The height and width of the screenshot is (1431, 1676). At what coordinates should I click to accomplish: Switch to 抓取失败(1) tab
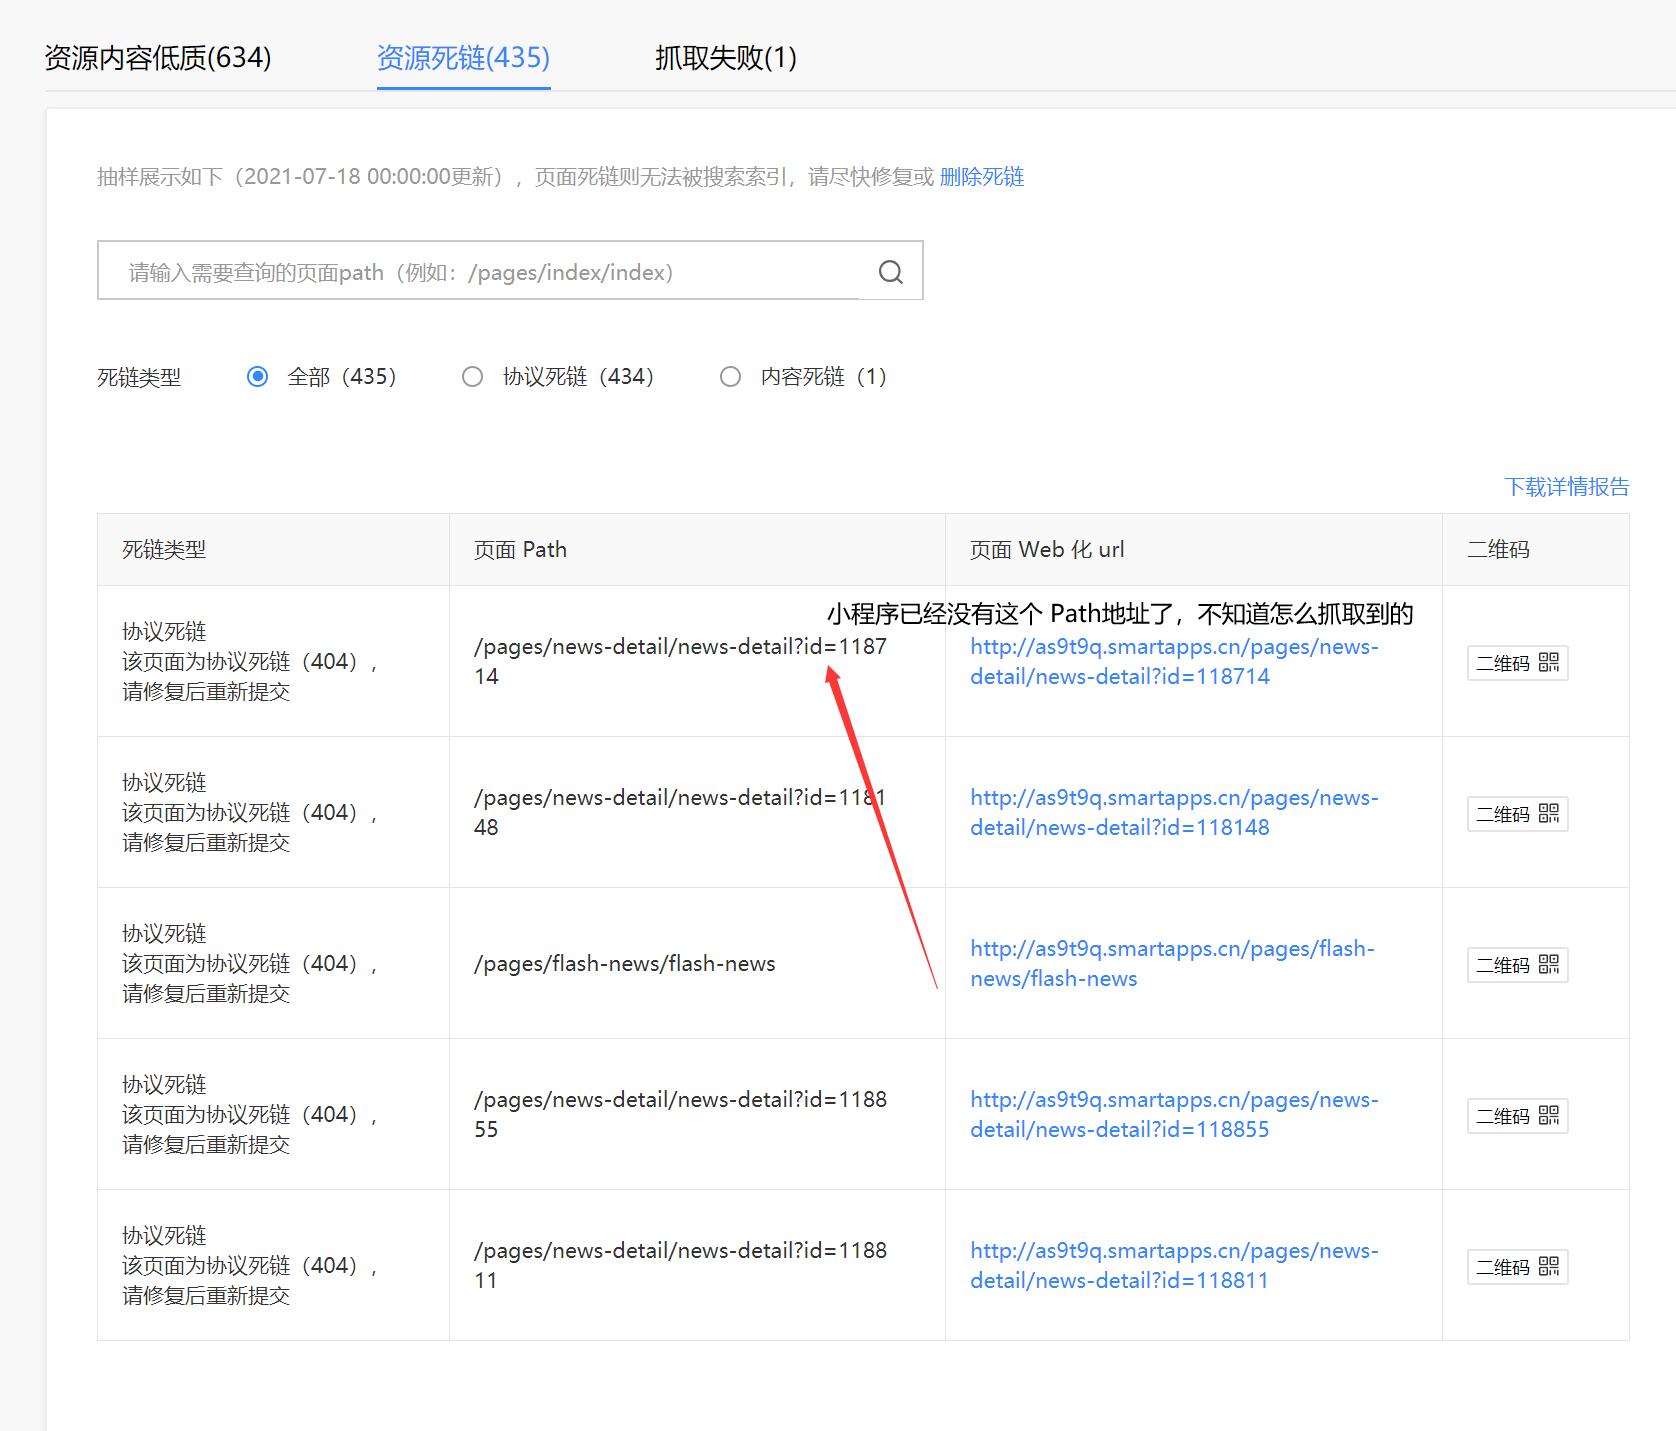pos(726,58)
